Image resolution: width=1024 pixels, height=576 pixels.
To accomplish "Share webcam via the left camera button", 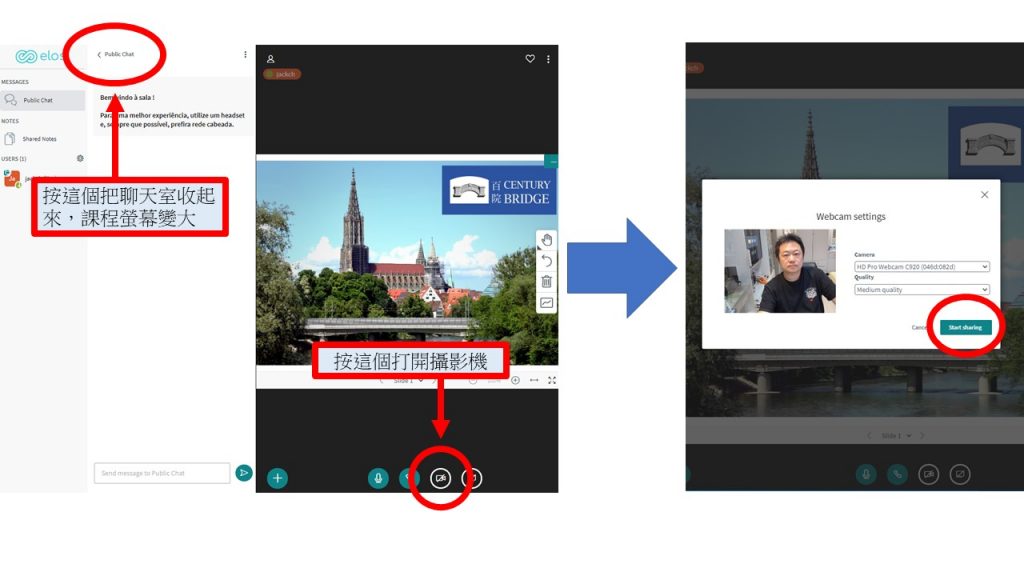I will [441, 478].
